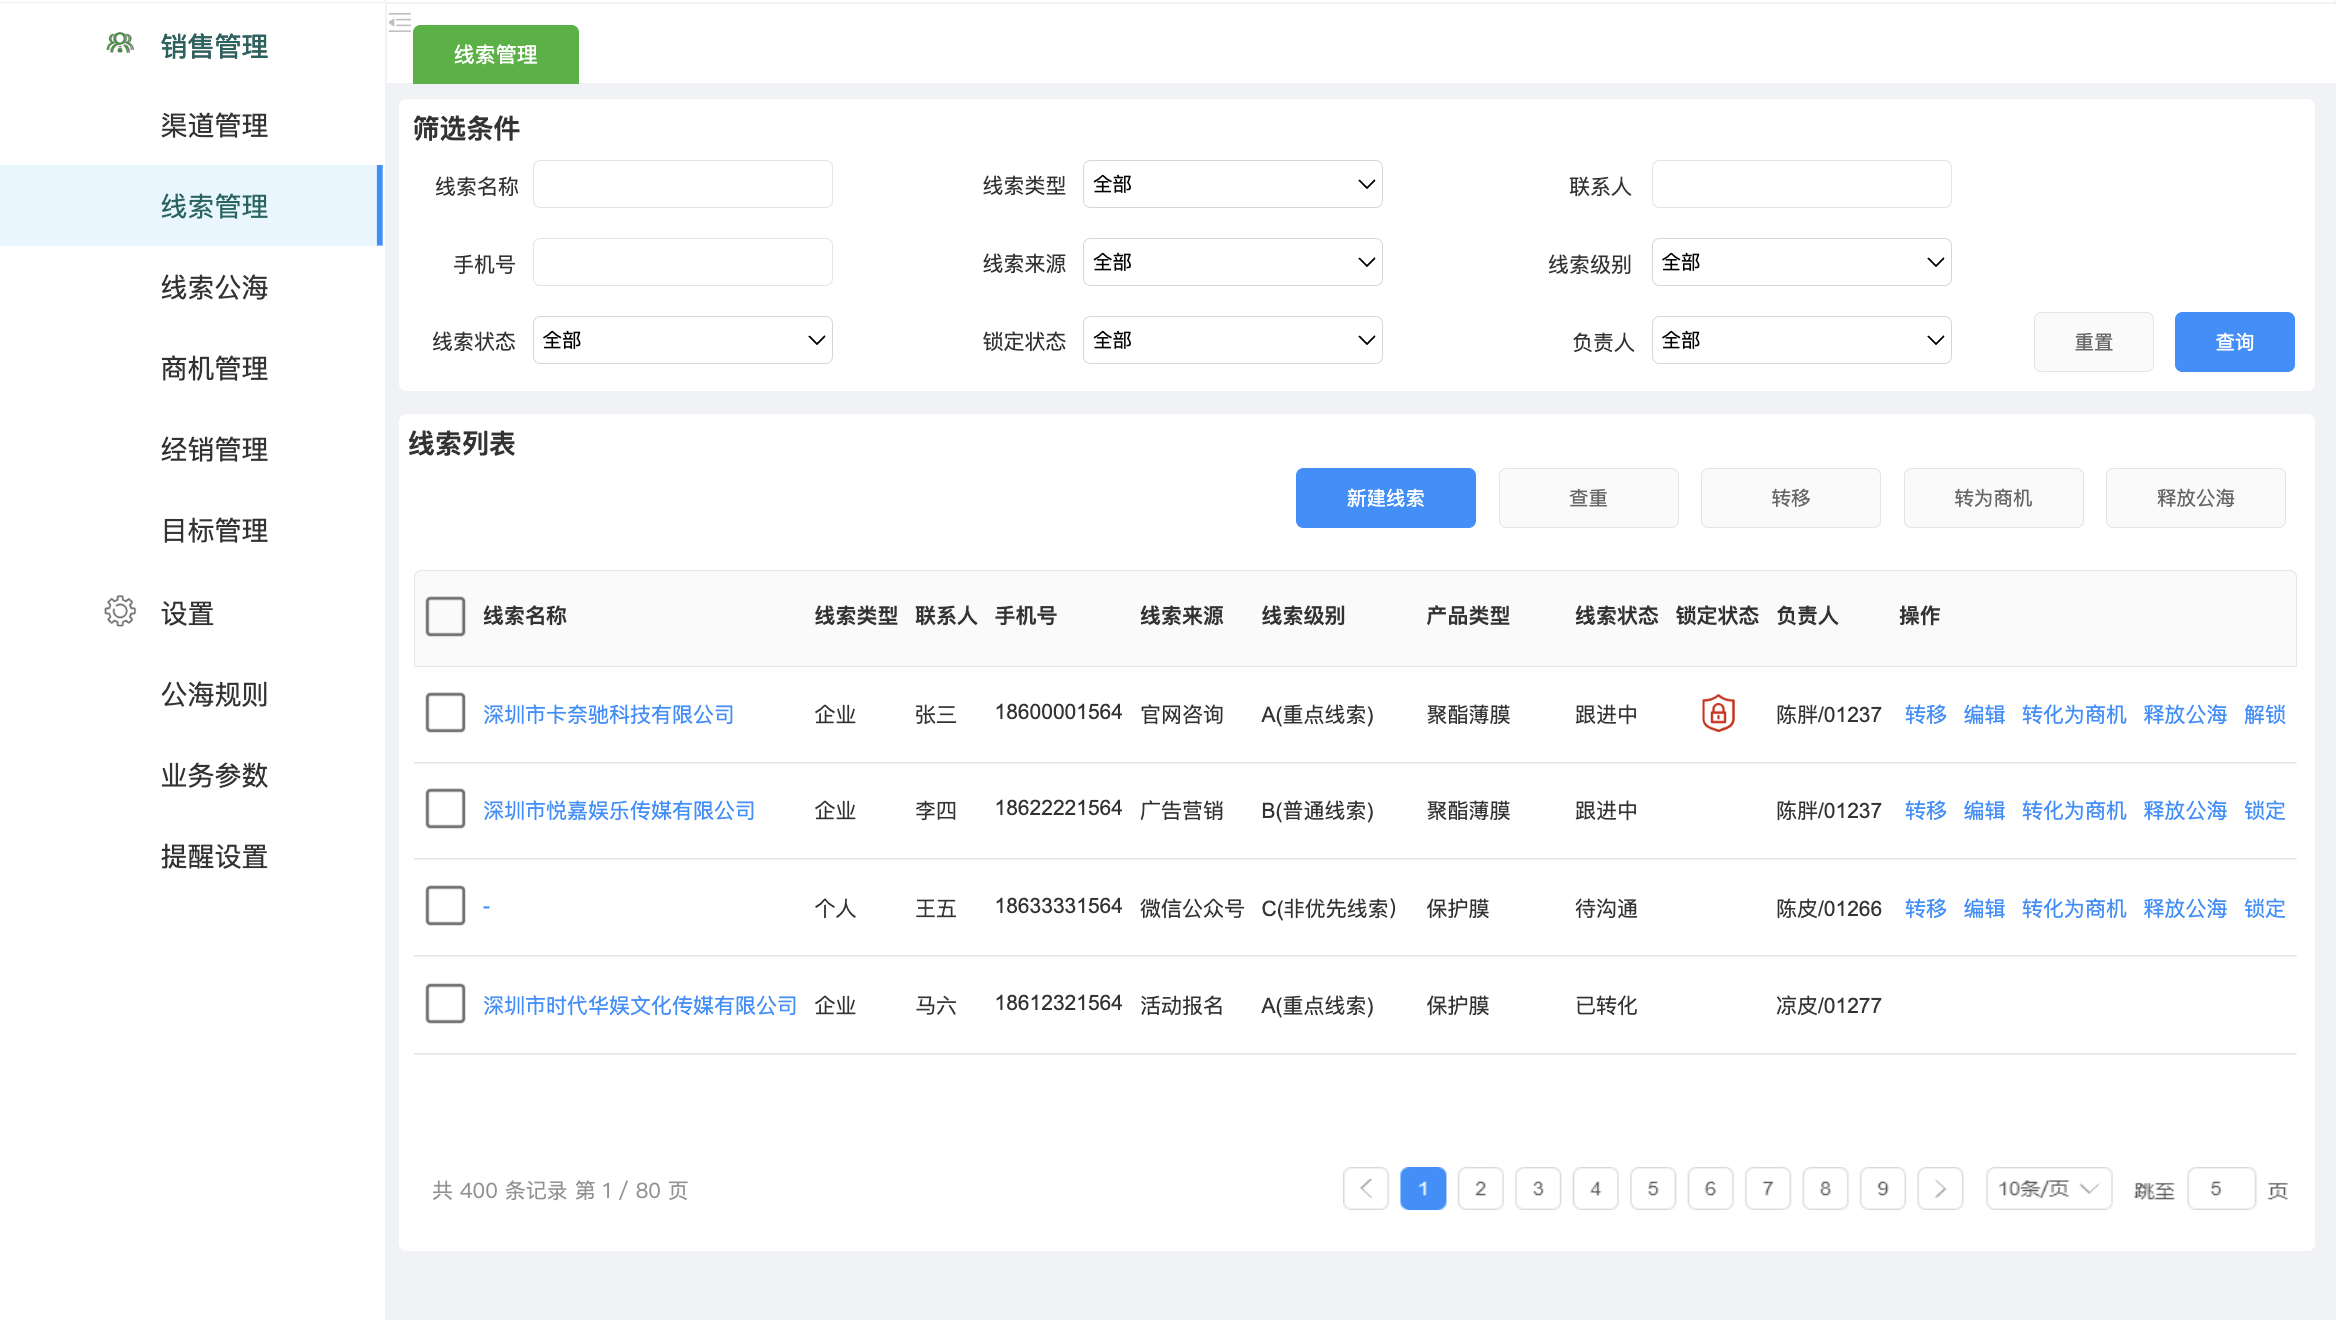Open 渠道管理 in the sidebar
Image resolution: width=2336 pixels, height=1320 pixels.
point(214,126)
